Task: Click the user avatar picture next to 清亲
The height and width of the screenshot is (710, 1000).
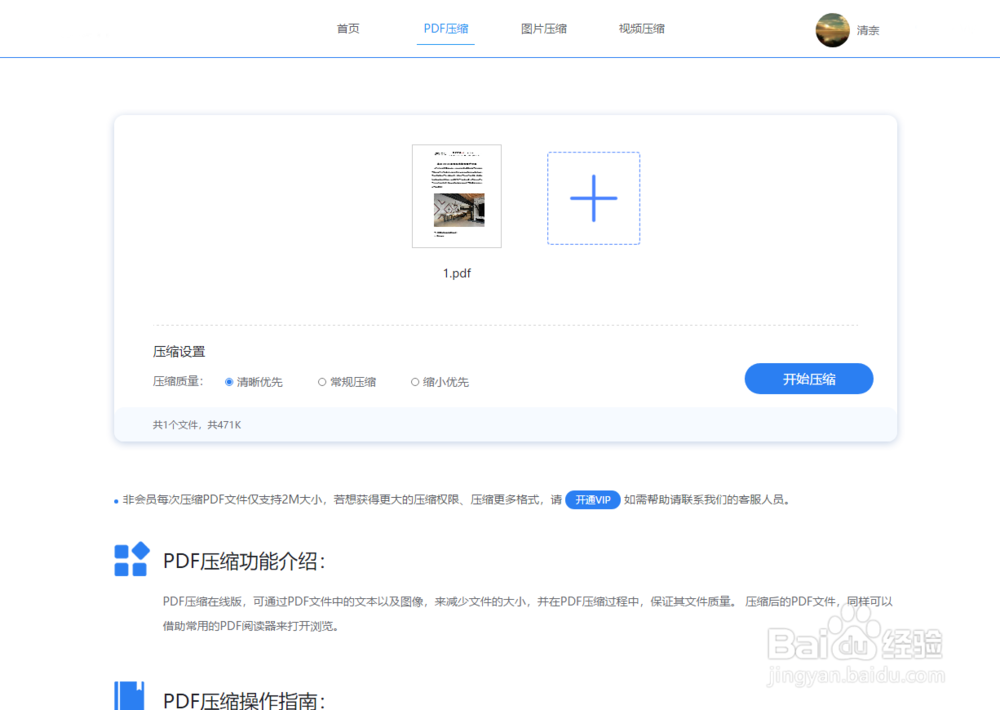Action: 834,29
